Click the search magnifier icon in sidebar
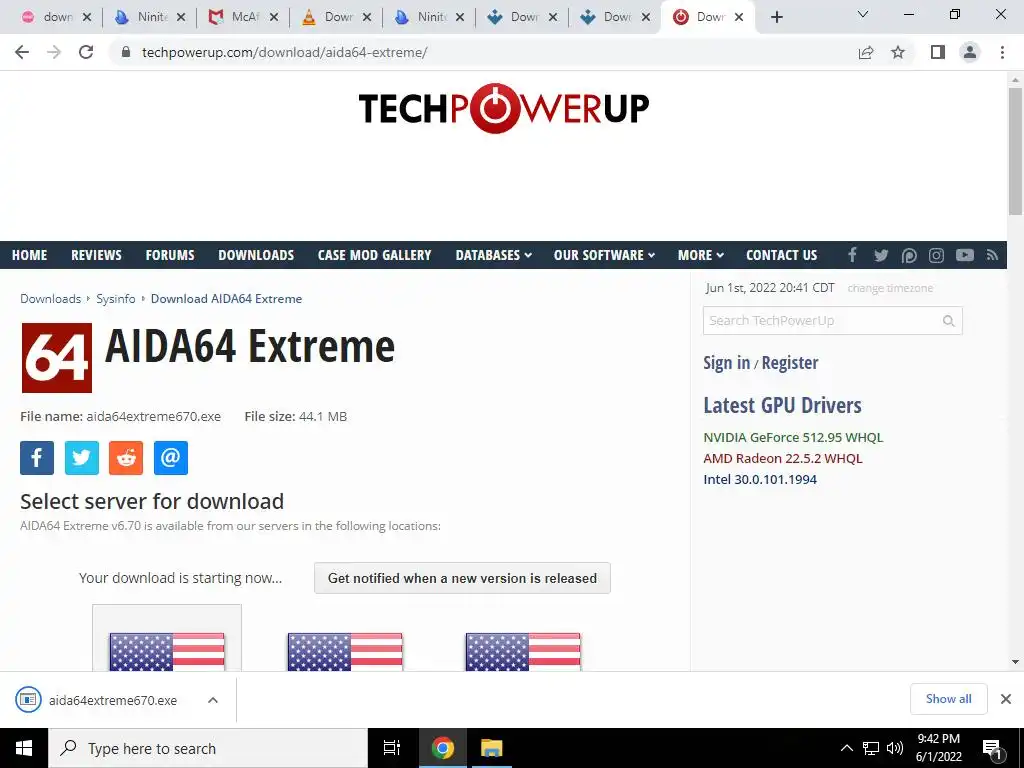Screen dimensions: 1024x768 [x=948, y=321]
